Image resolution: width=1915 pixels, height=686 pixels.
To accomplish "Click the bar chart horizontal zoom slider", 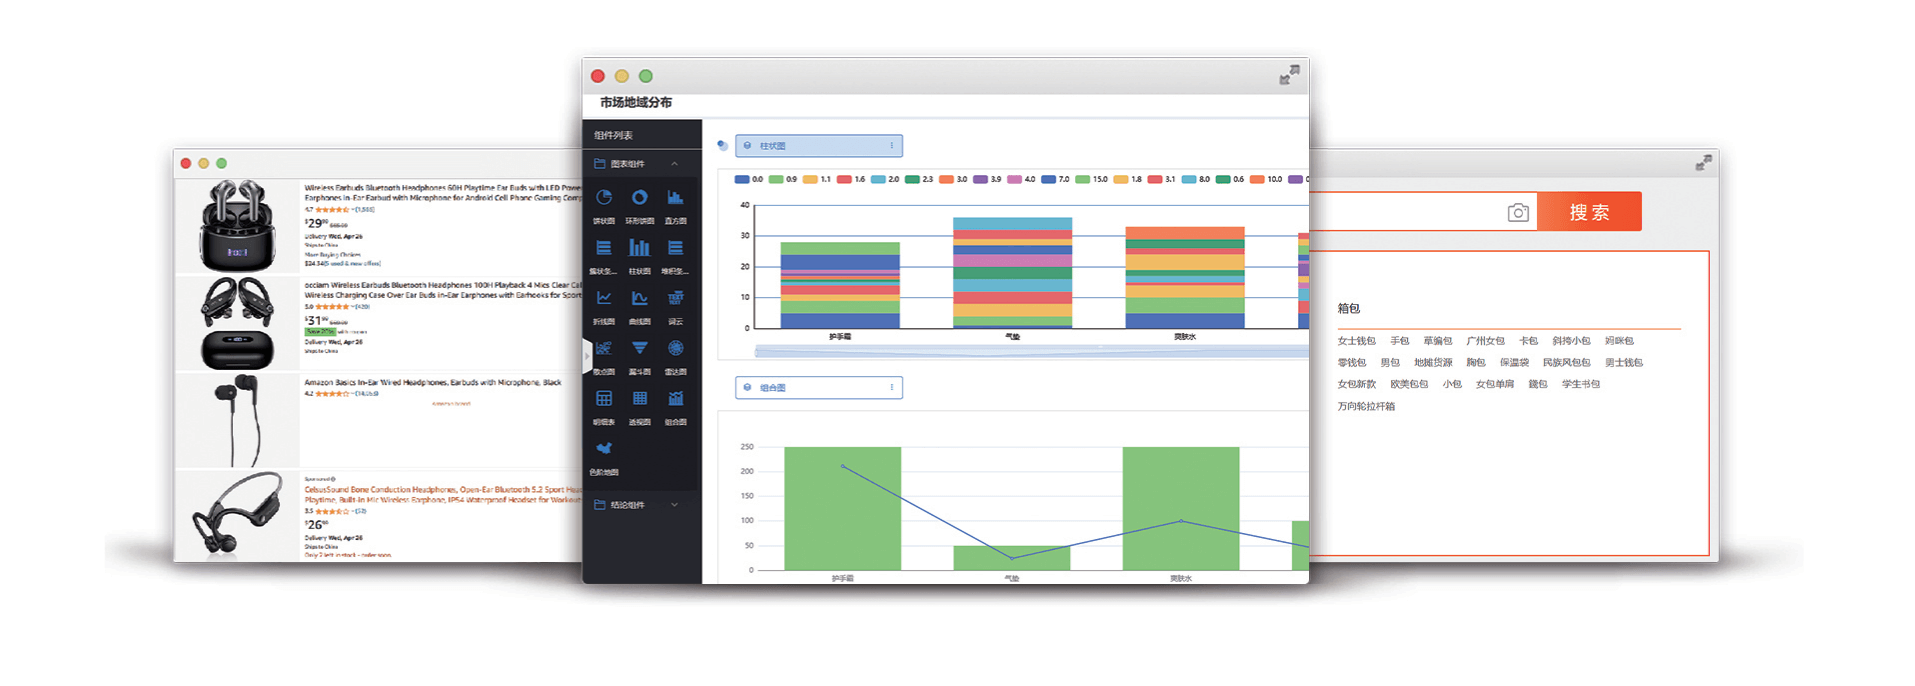I will coord(1030,351).
